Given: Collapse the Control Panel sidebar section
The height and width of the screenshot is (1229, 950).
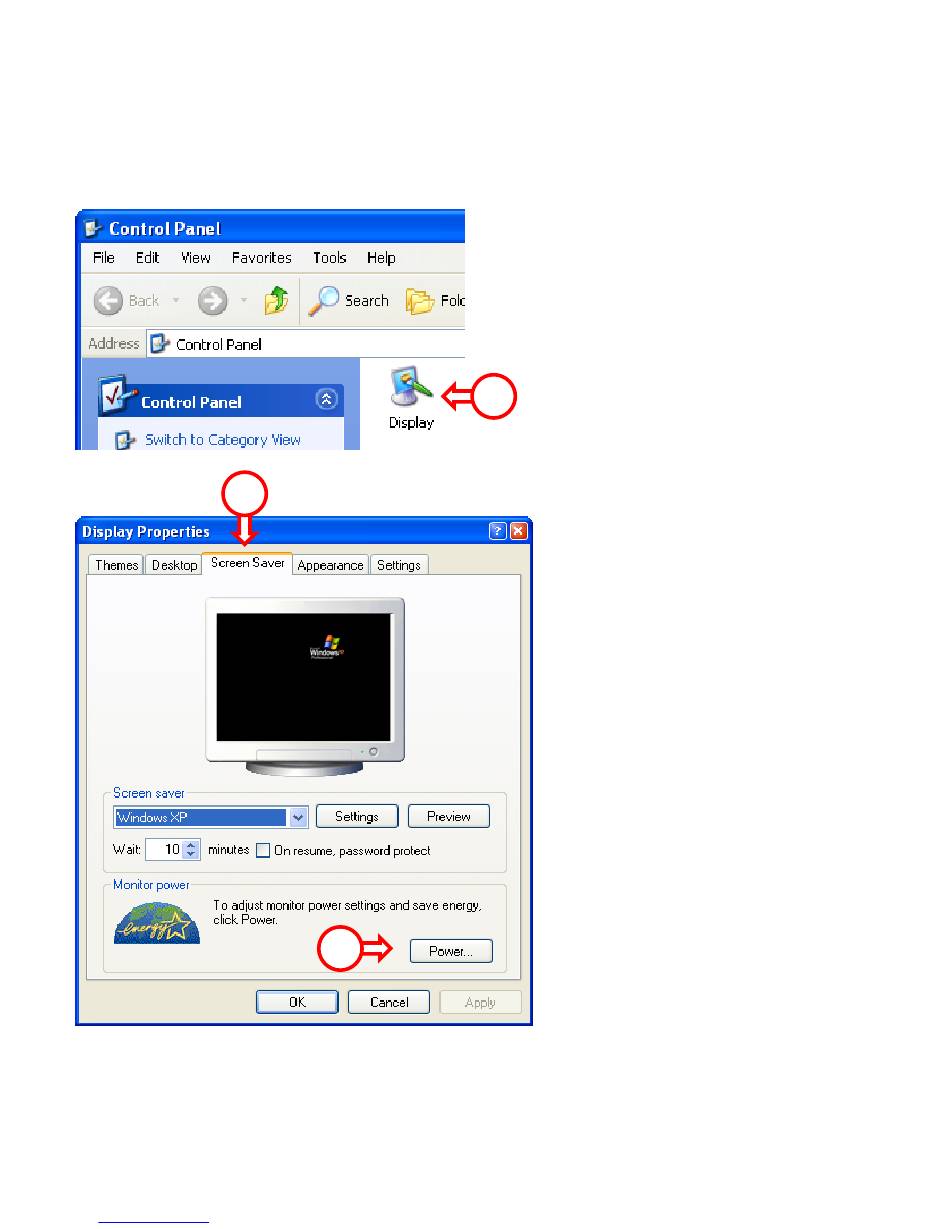Looking at the screenshot, I should 327,399.
